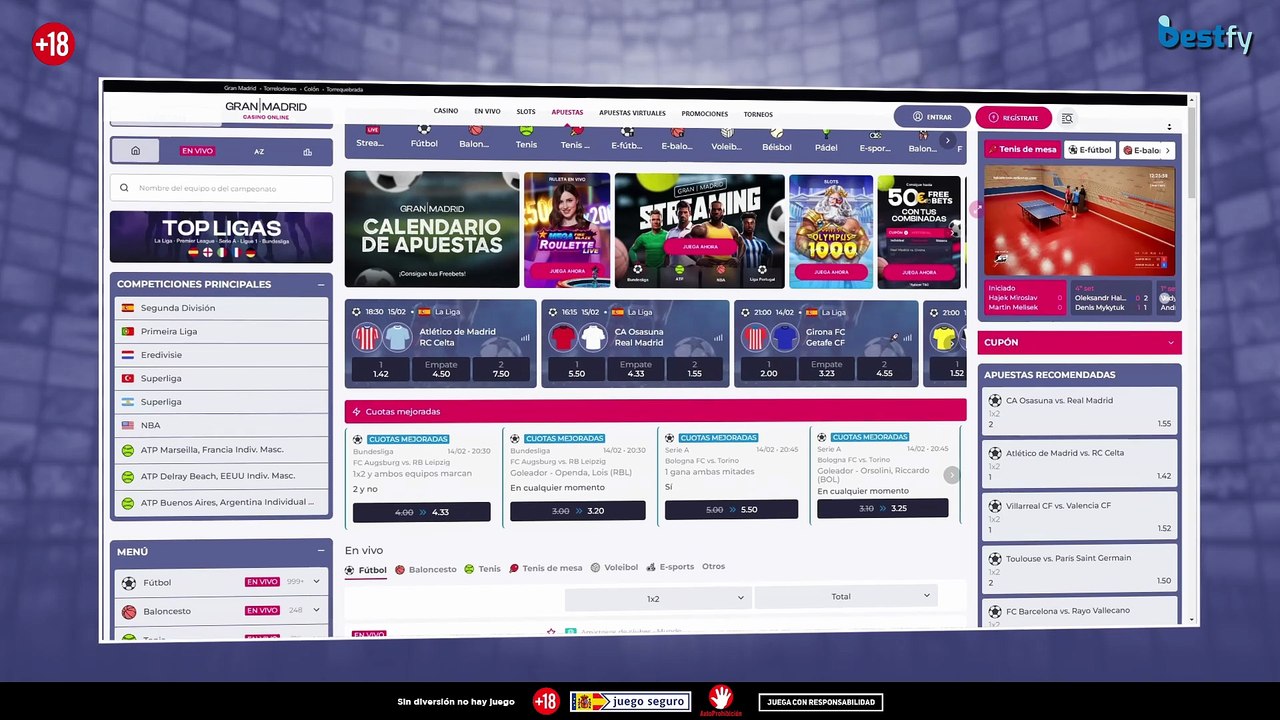The width and height of the screenshot is (1280, 720).
Task: Open the 1x2 market dropdown
Action: click(x=658, y=598)
